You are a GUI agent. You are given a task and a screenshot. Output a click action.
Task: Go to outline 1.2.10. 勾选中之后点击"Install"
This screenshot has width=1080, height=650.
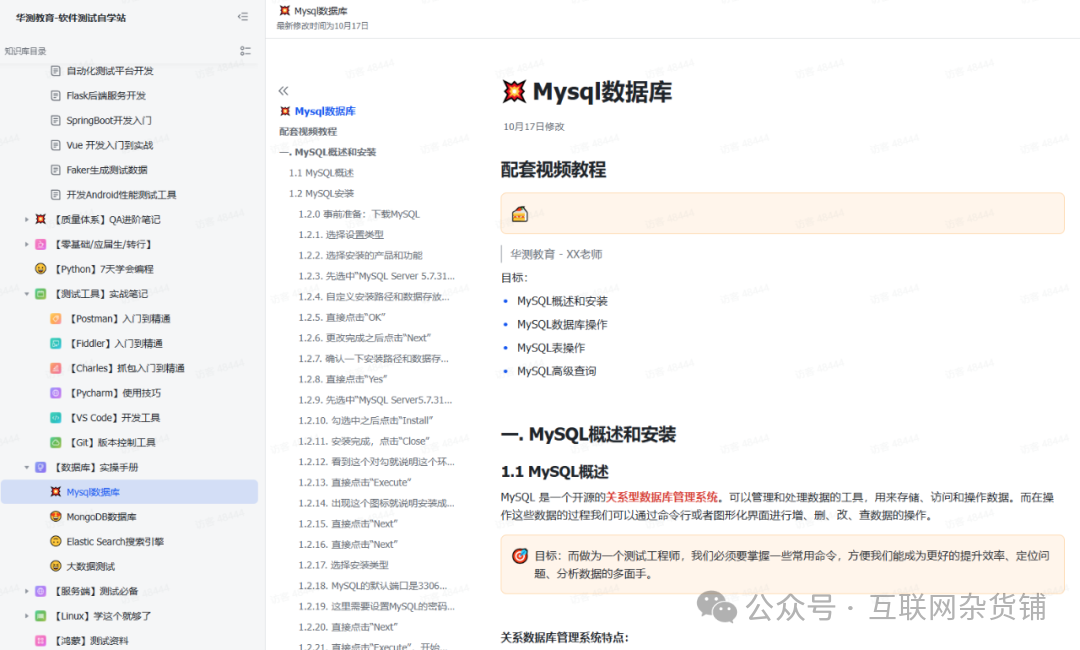[x=366, y=421]
